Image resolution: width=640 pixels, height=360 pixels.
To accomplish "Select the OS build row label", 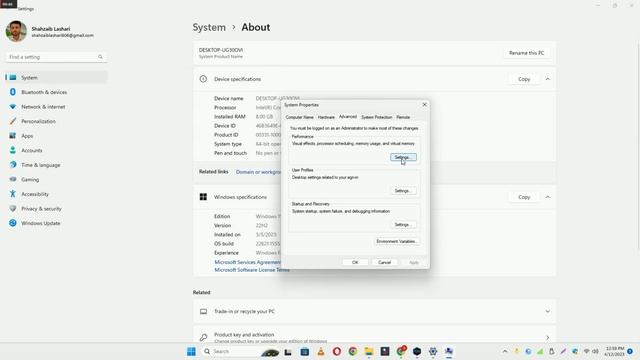I will (x=224, y=244).
